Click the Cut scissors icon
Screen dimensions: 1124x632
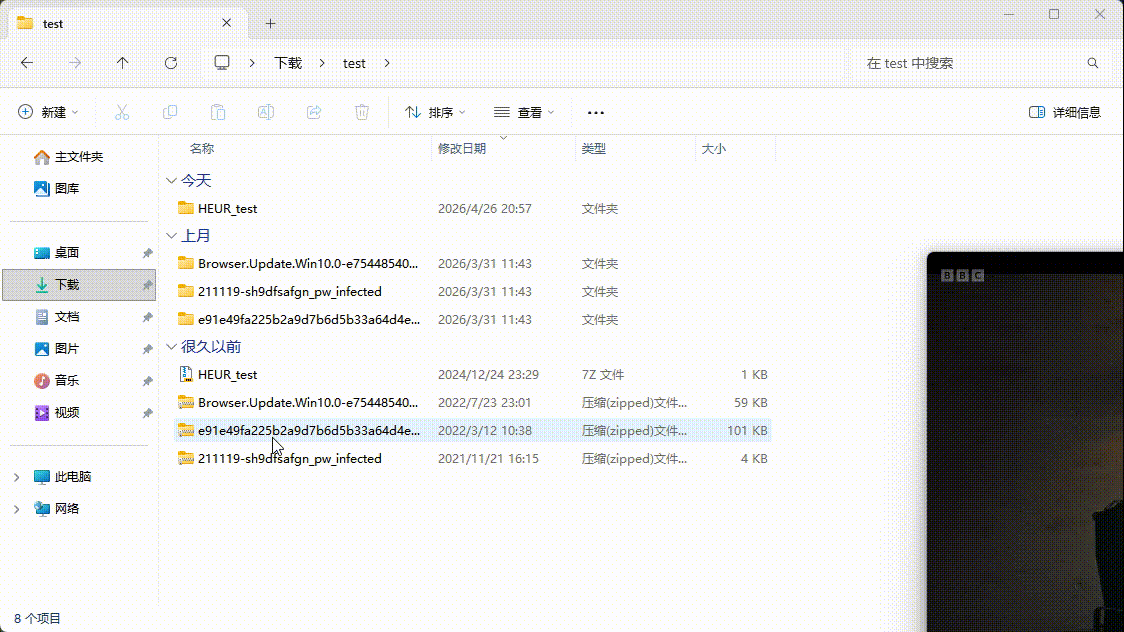122,112
